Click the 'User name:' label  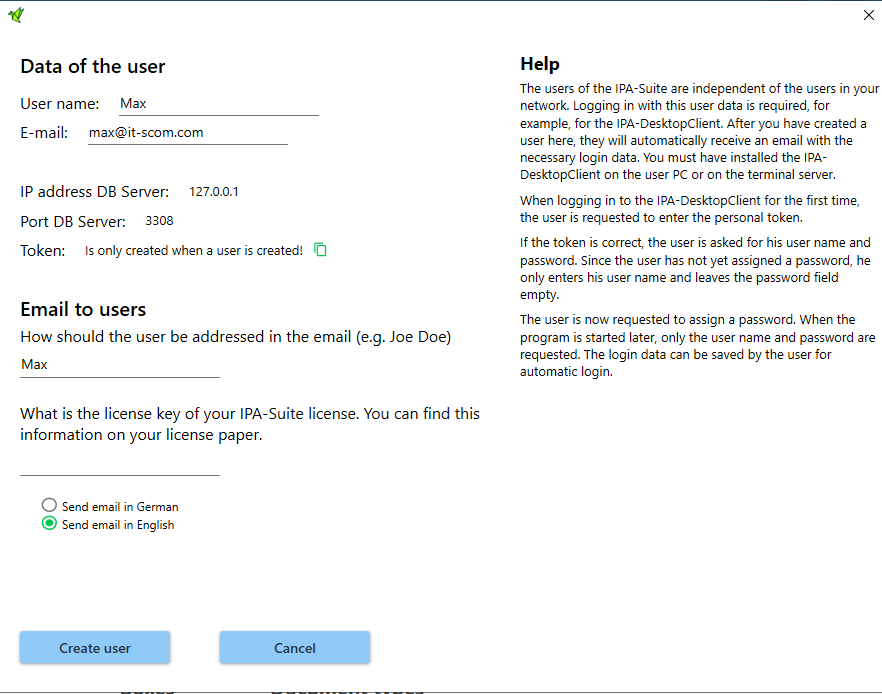[x=60, y=104]
